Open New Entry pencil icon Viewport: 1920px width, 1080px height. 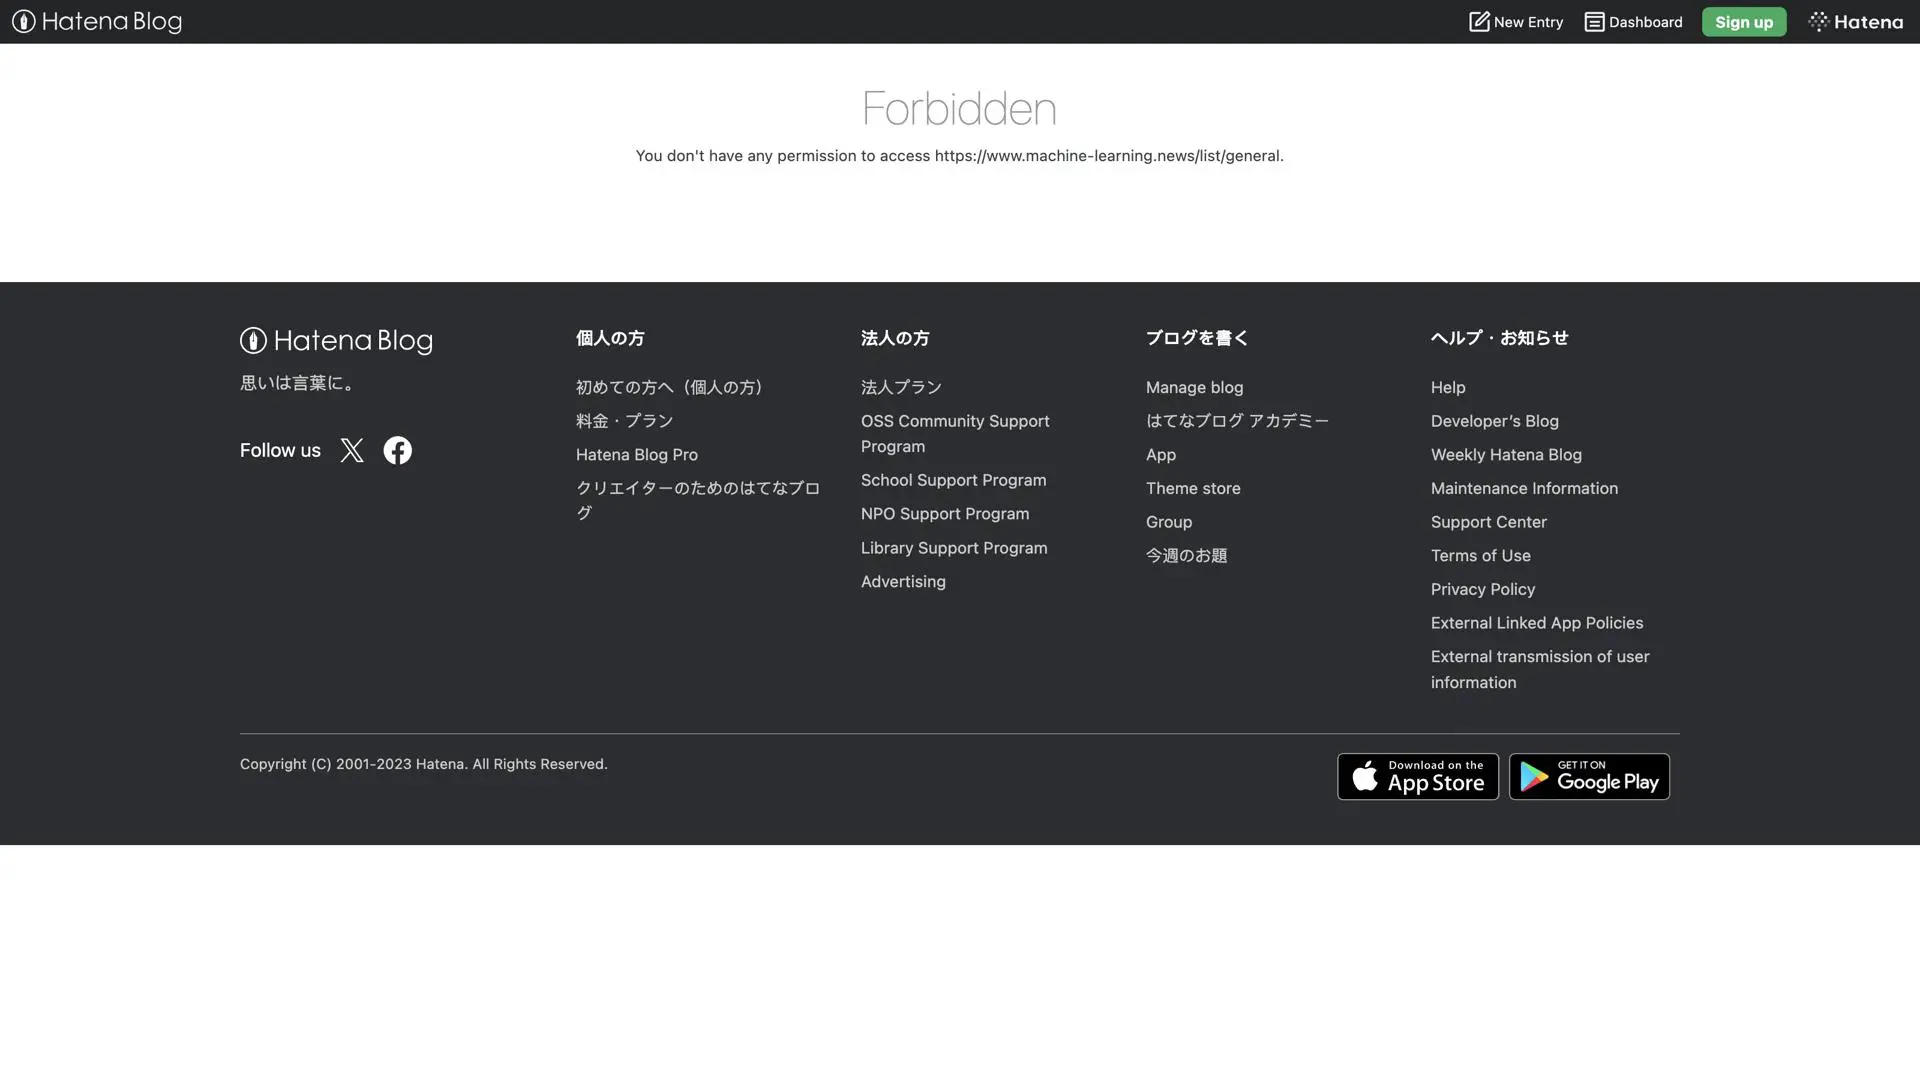pyautogui.click(x=1479, y=21)
